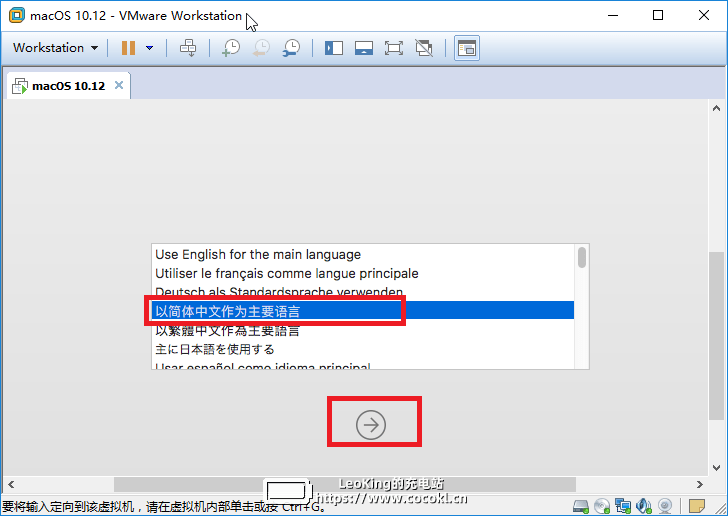
Task: Click the VMware Workstation title bar icon
Action: 17,15
